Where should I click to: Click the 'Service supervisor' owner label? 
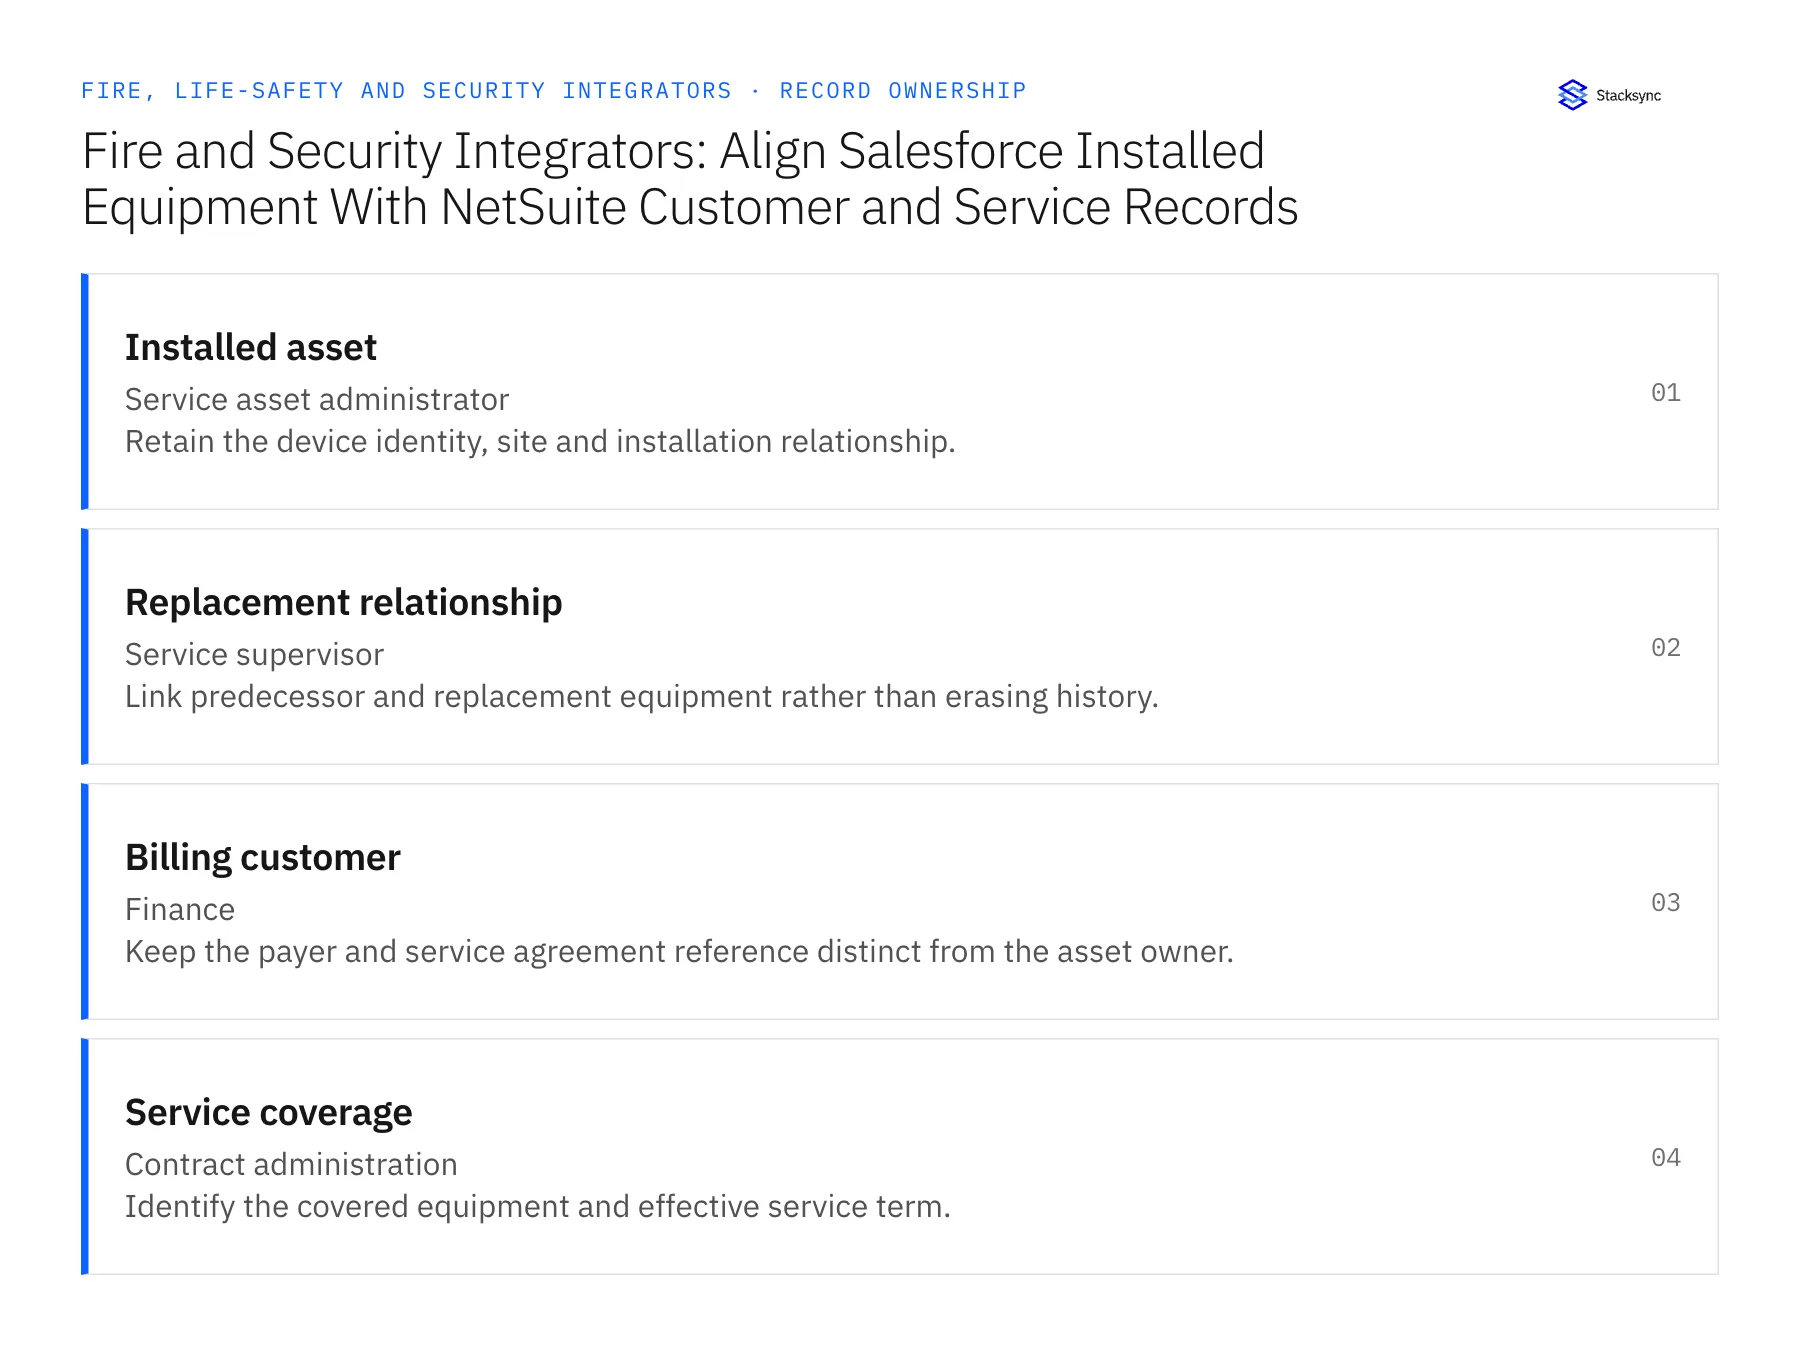(254, 654)
